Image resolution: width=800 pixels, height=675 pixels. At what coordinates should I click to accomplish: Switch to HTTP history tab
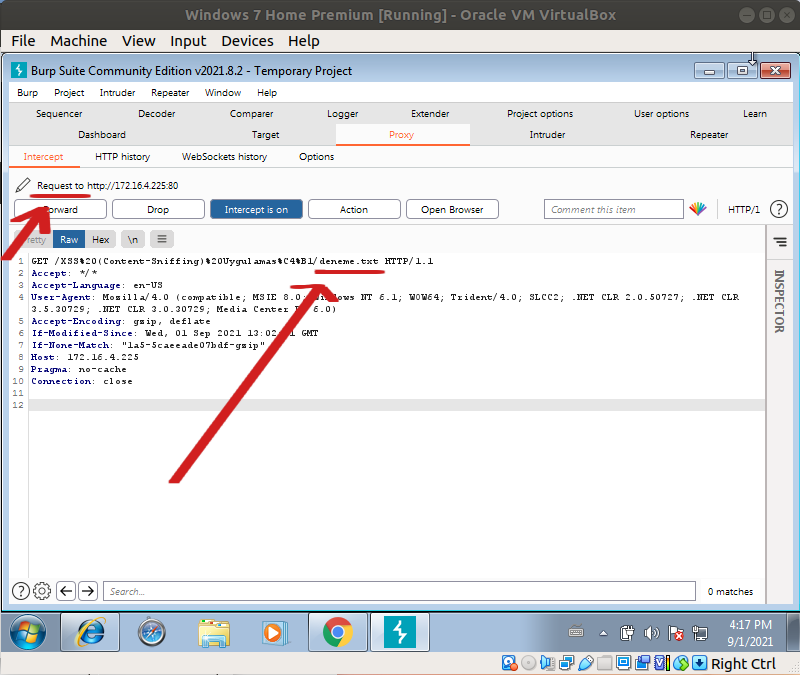122,157
